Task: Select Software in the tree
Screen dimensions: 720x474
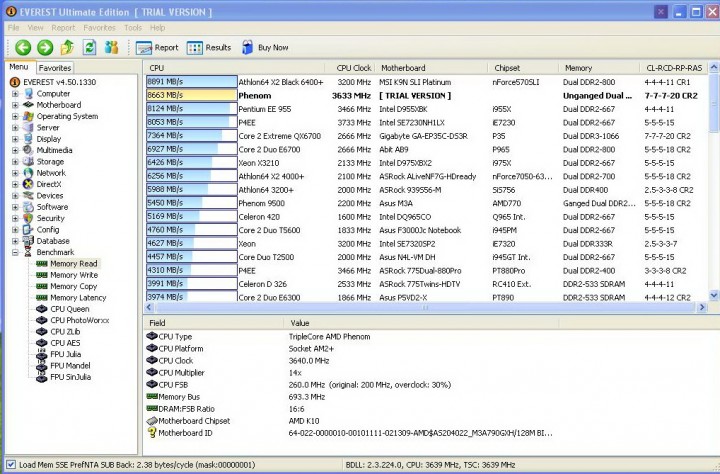Action: 52,207
